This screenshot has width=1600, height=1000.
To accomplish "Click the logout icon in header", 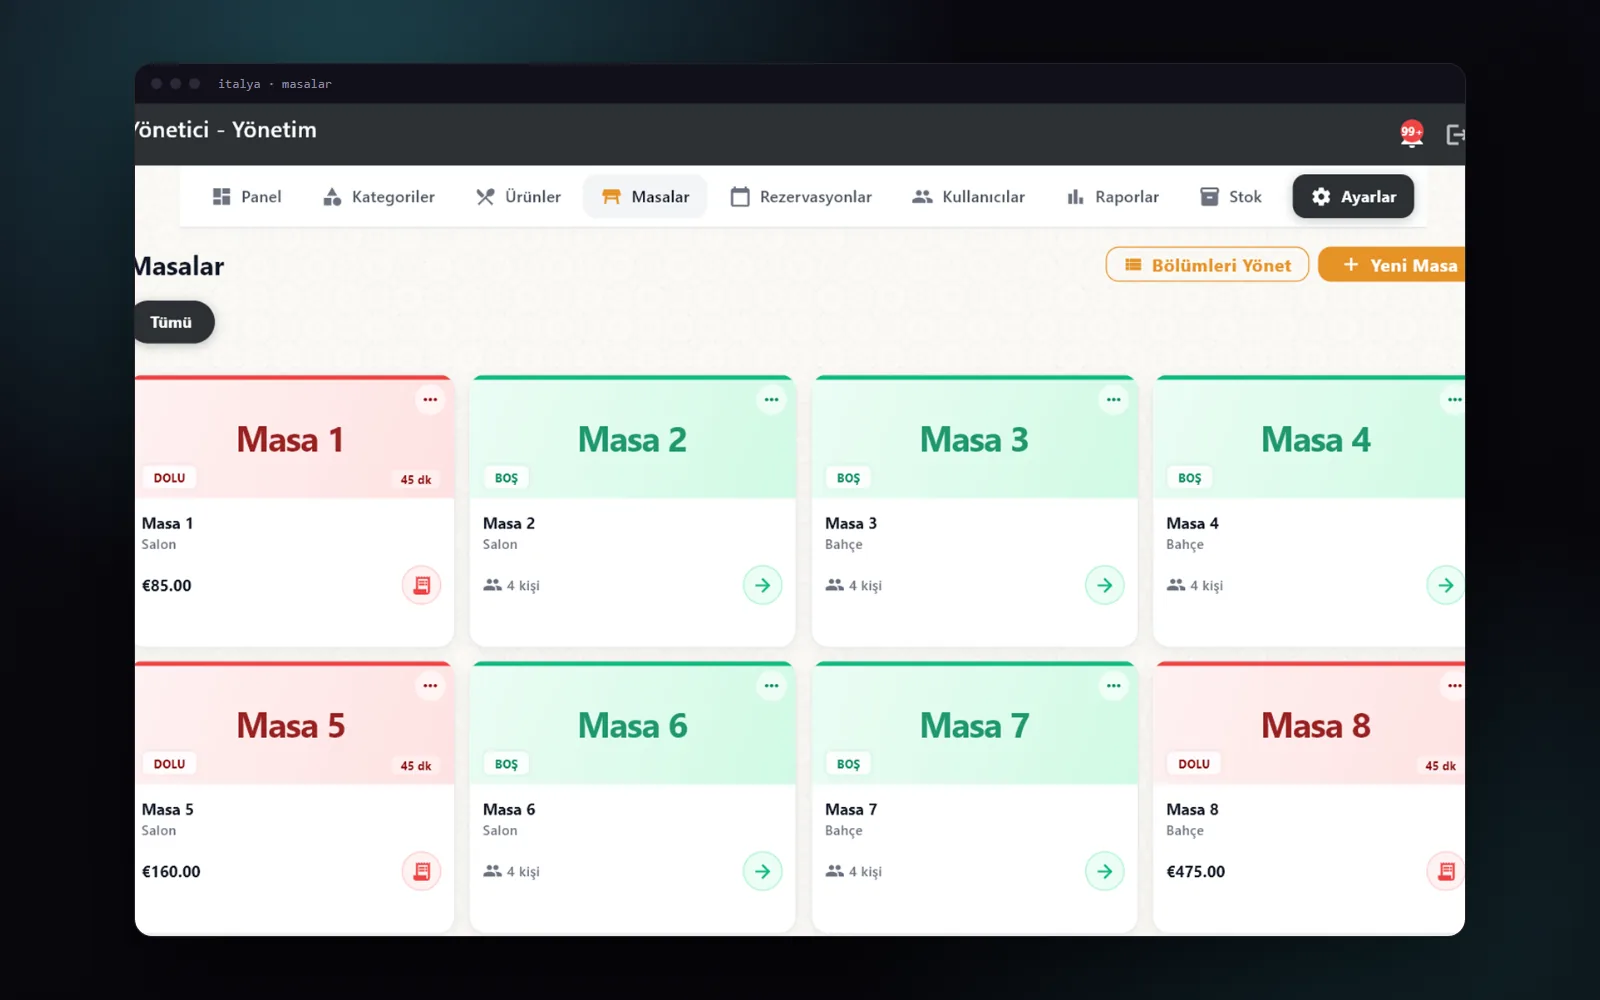I will click(1456, 134).
